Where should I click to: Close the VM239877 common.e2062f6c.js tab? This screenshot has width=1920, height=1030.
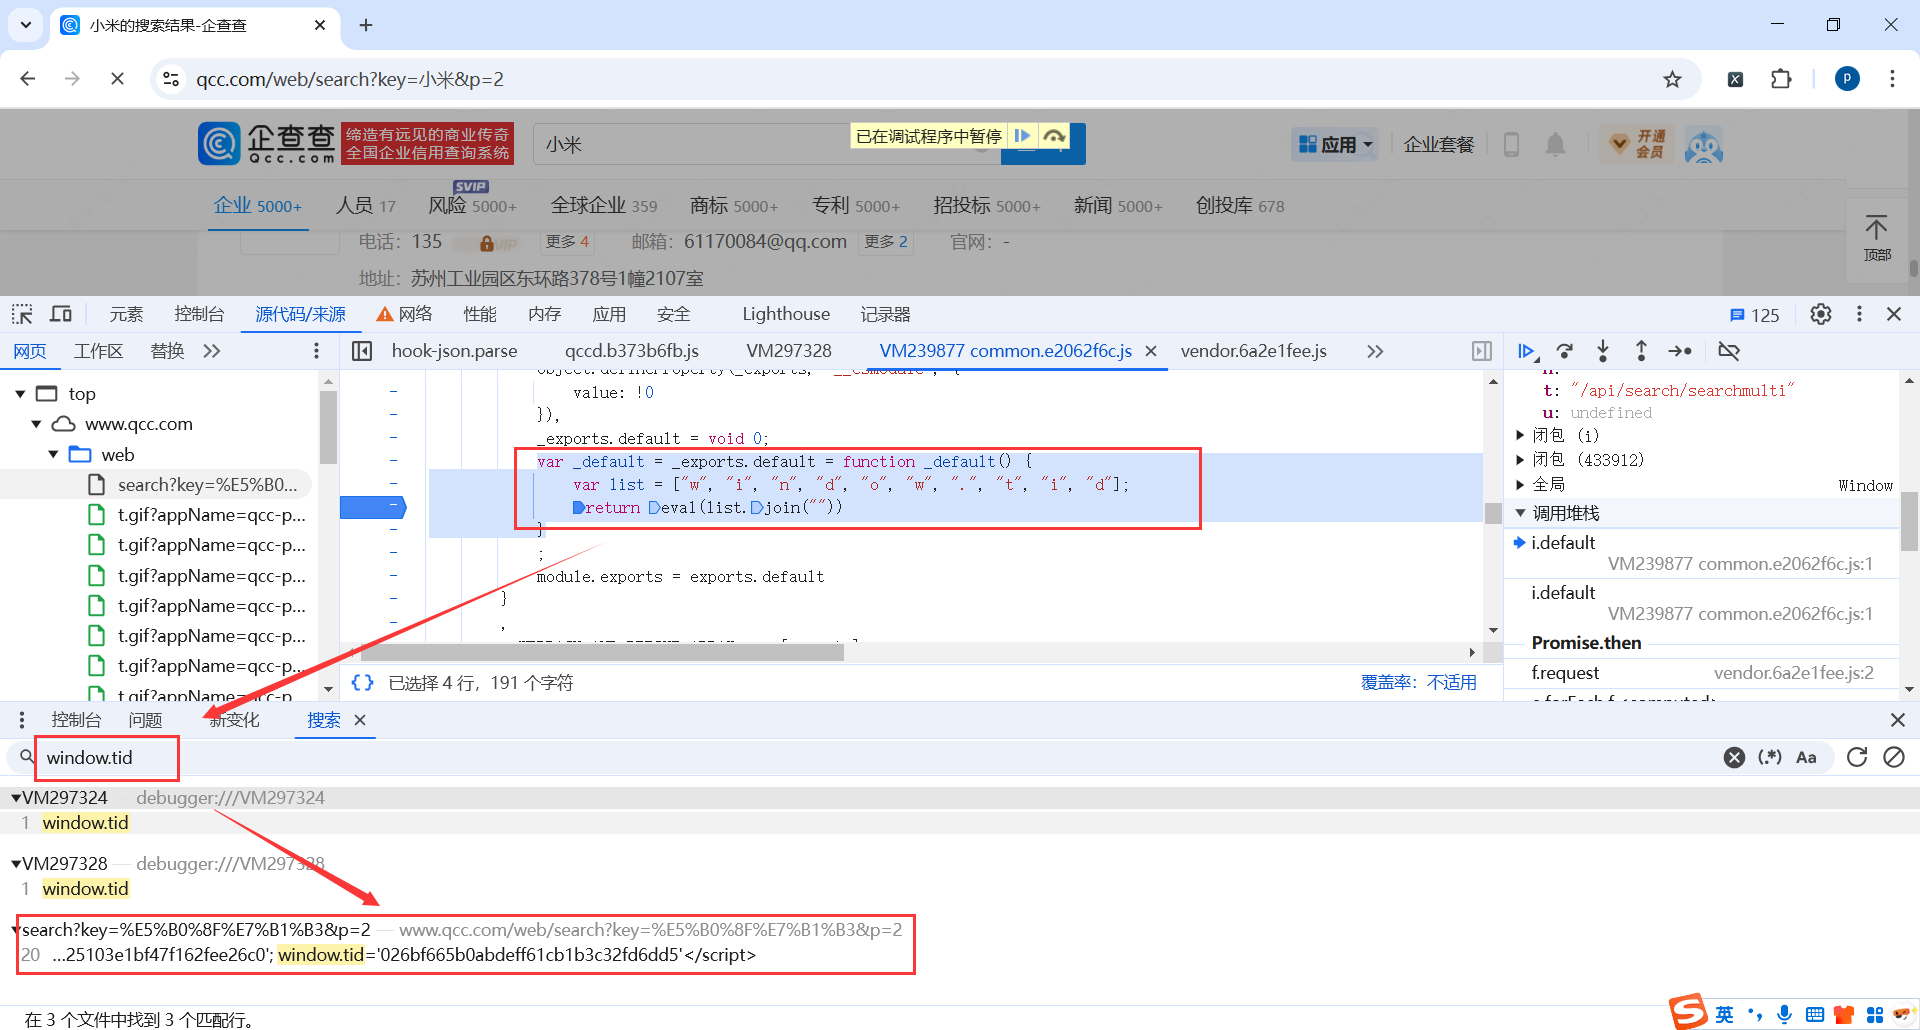pos(1151,351)
